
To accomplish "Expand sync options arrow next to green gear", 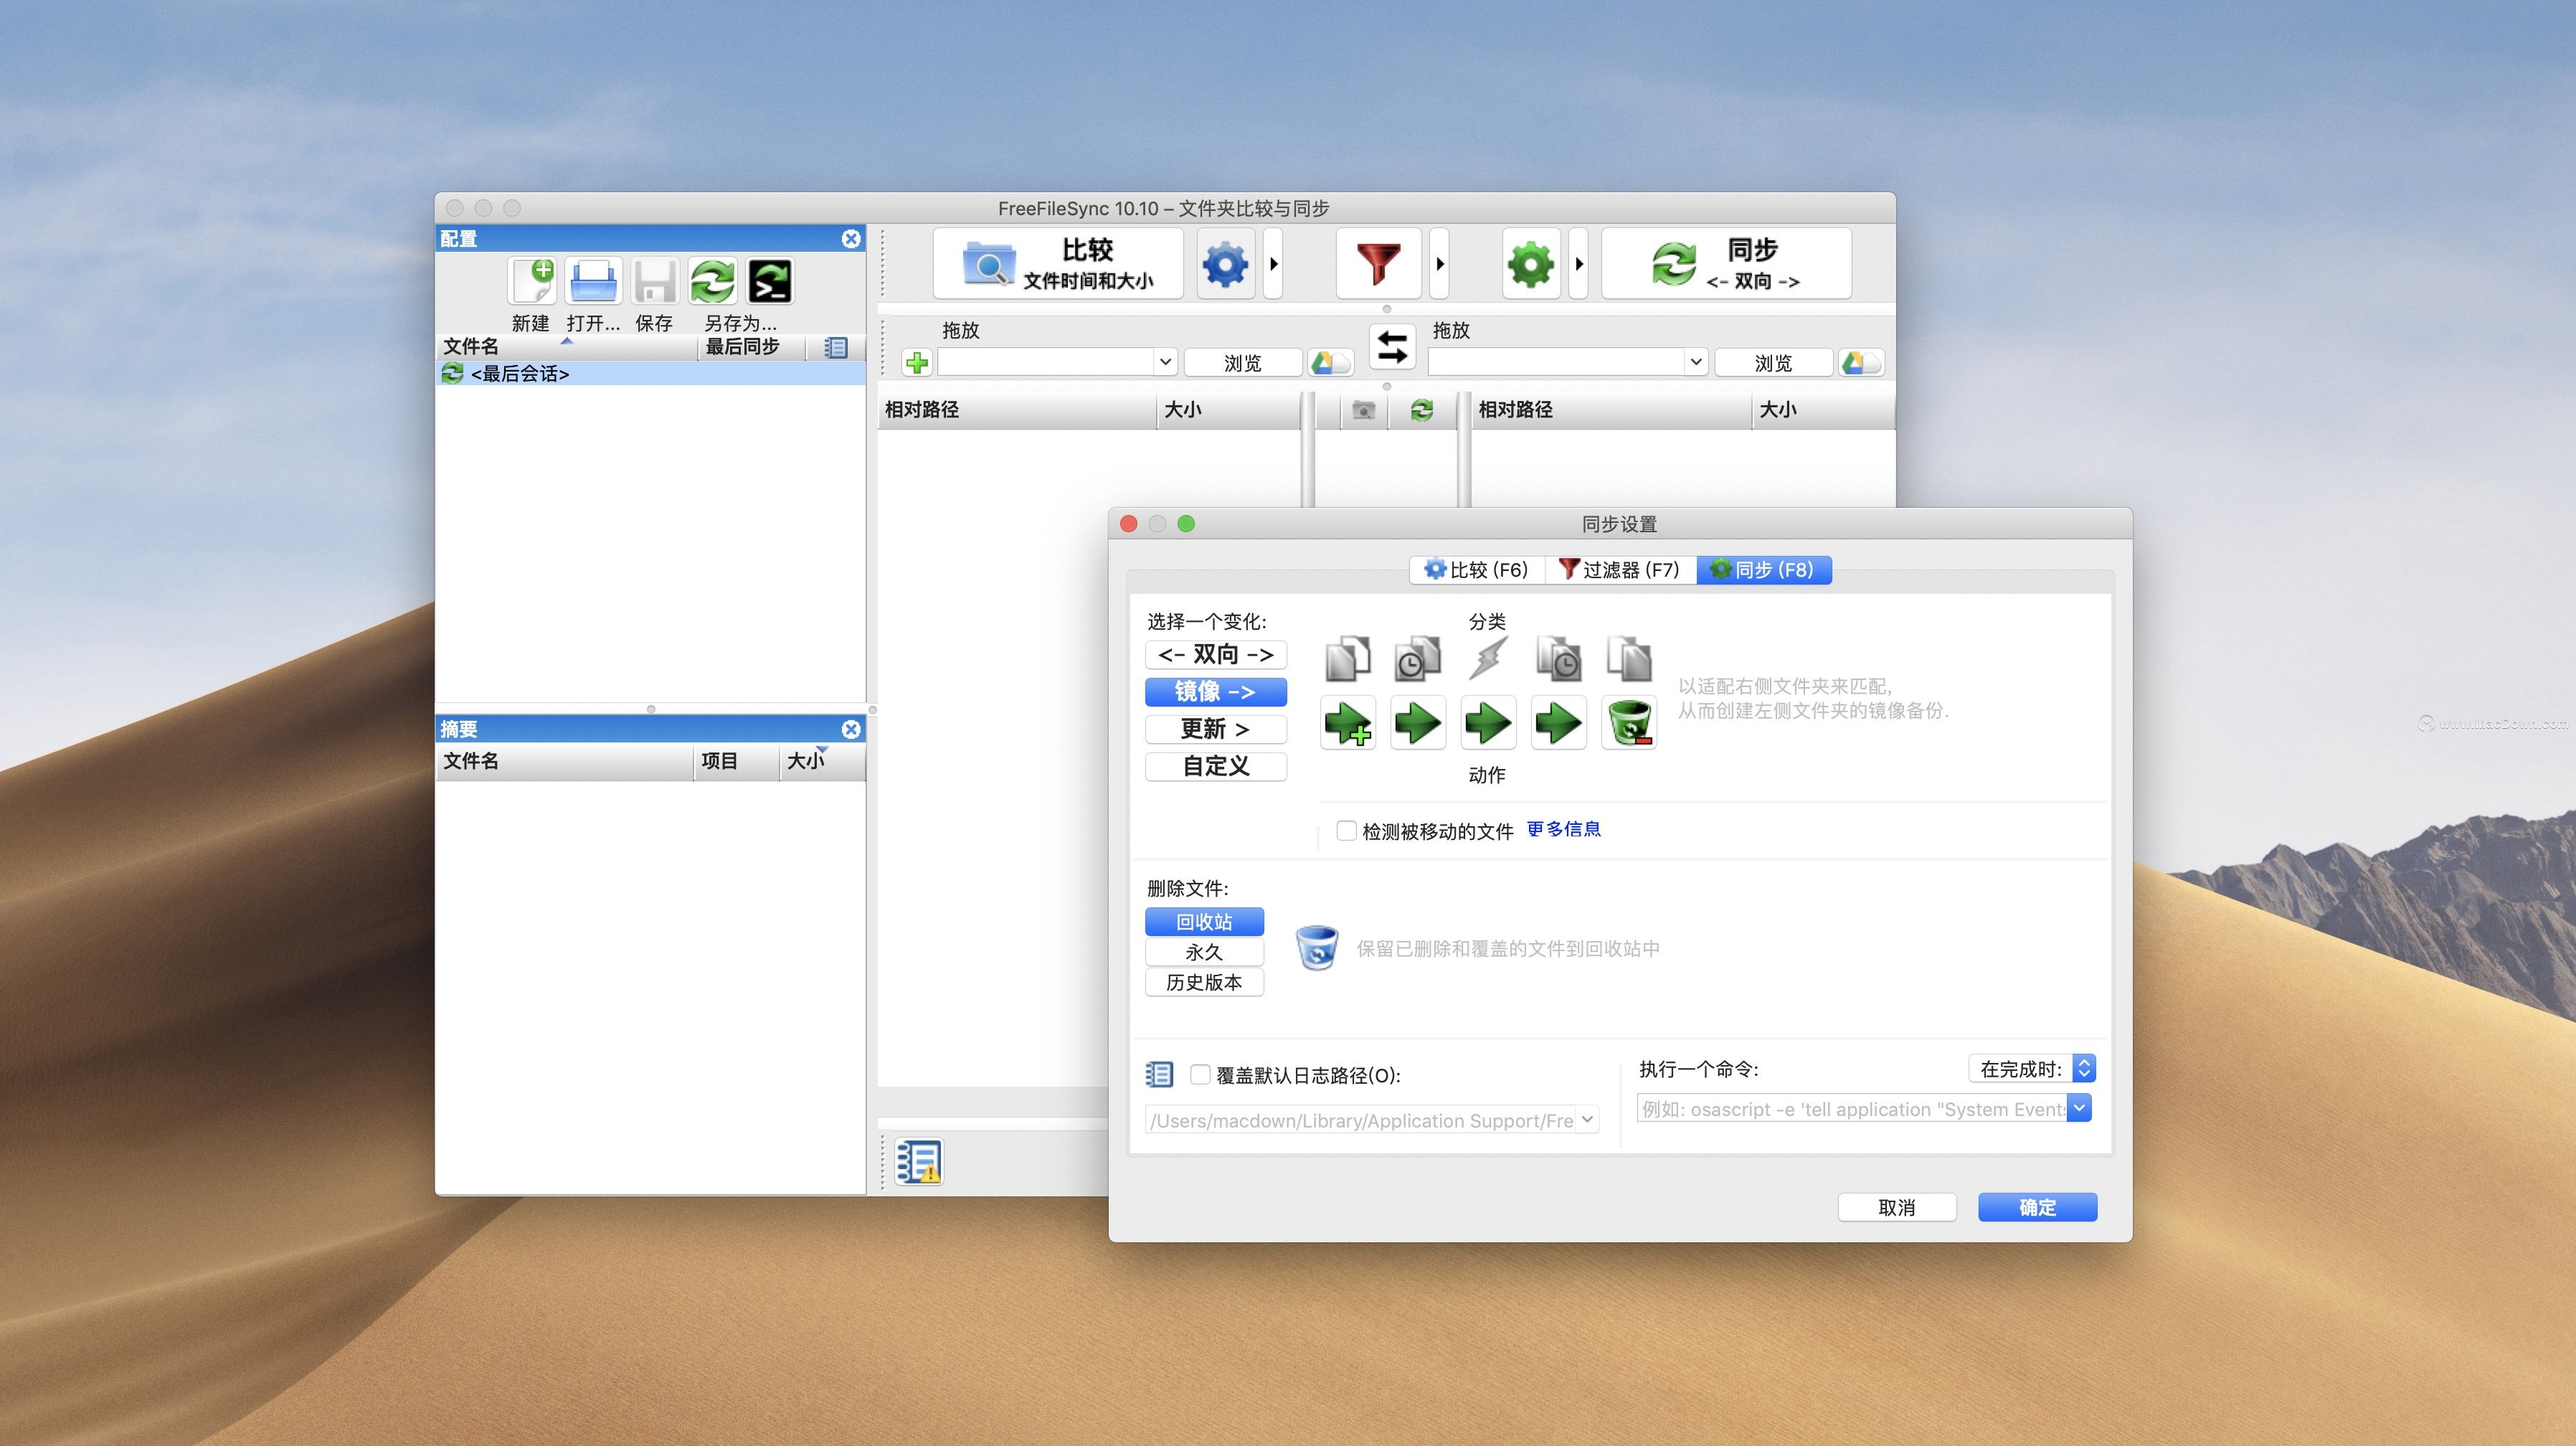I will click(1578, 264).
